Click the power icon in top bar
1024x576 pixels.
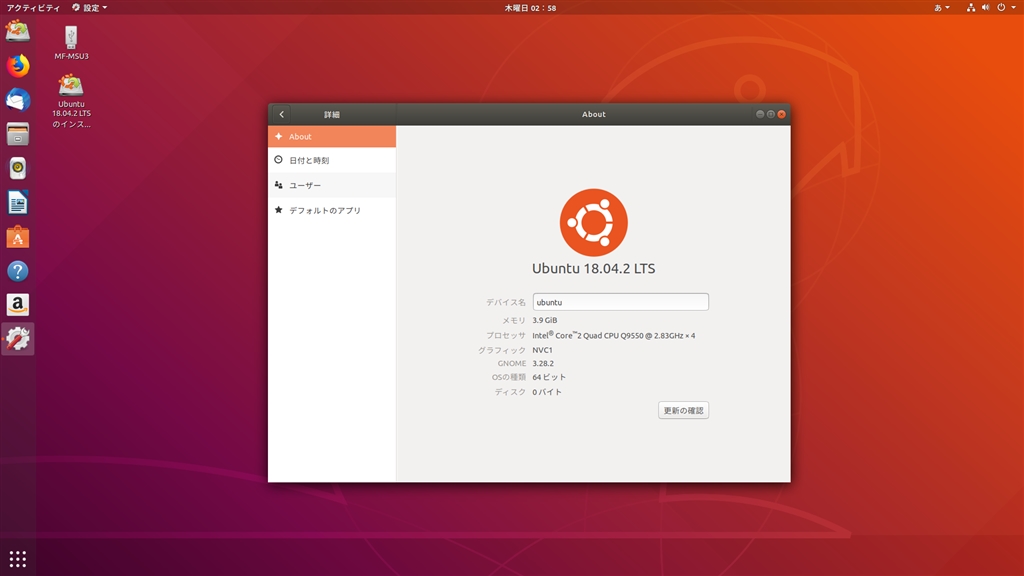[x=1000, y=8]
